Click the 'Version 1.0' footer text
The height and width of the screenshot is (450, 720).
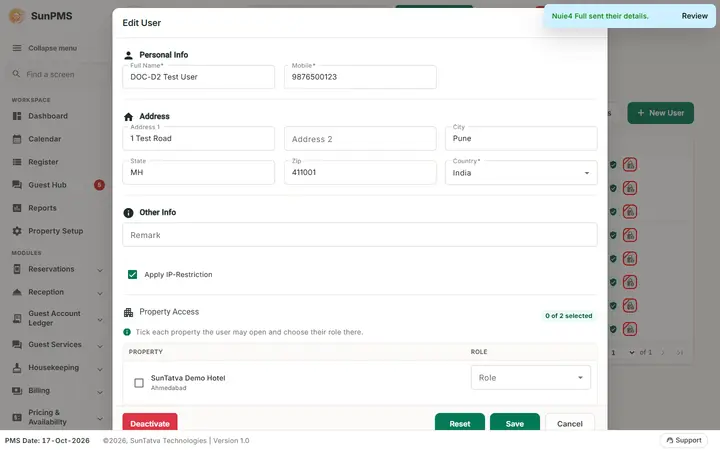tap(231, 440)
